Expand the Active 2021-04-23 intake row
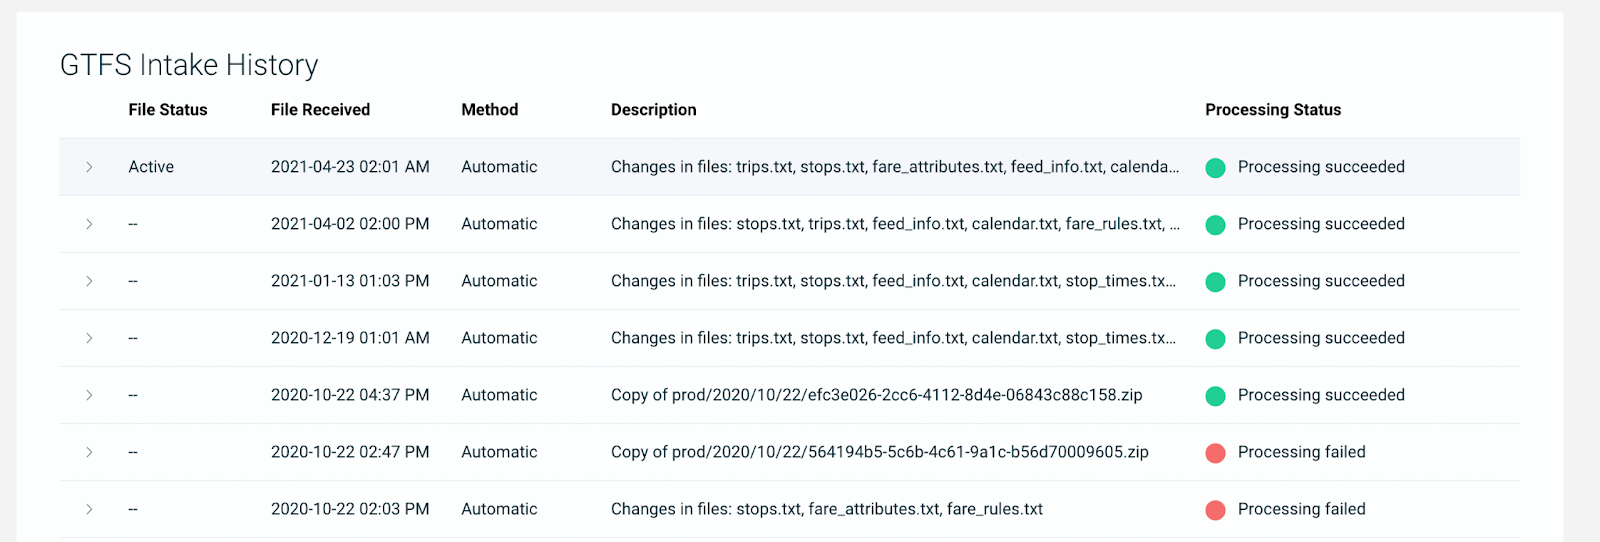Image resolution: width=1600 pixels, height=542 pixels. tap(89, 167)
